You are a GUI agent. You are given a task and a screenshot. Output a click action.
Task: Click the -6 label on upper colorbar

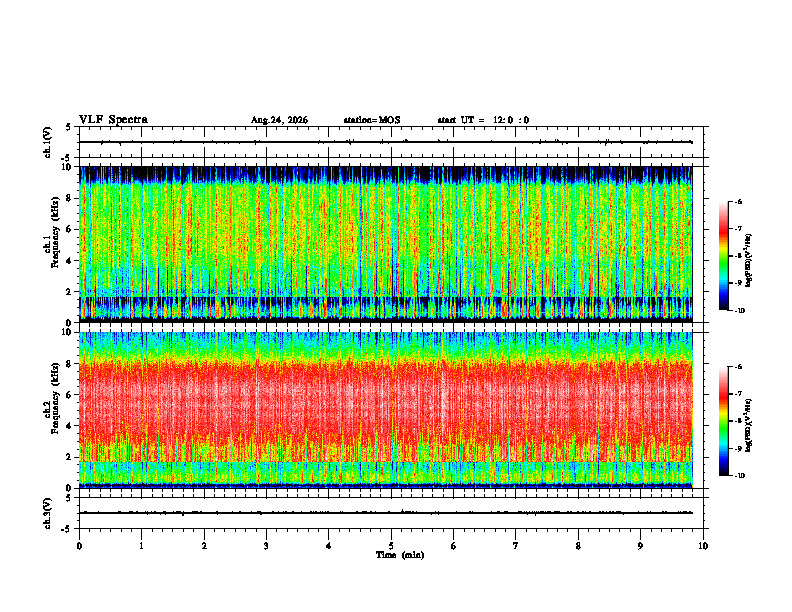(738, 201)
